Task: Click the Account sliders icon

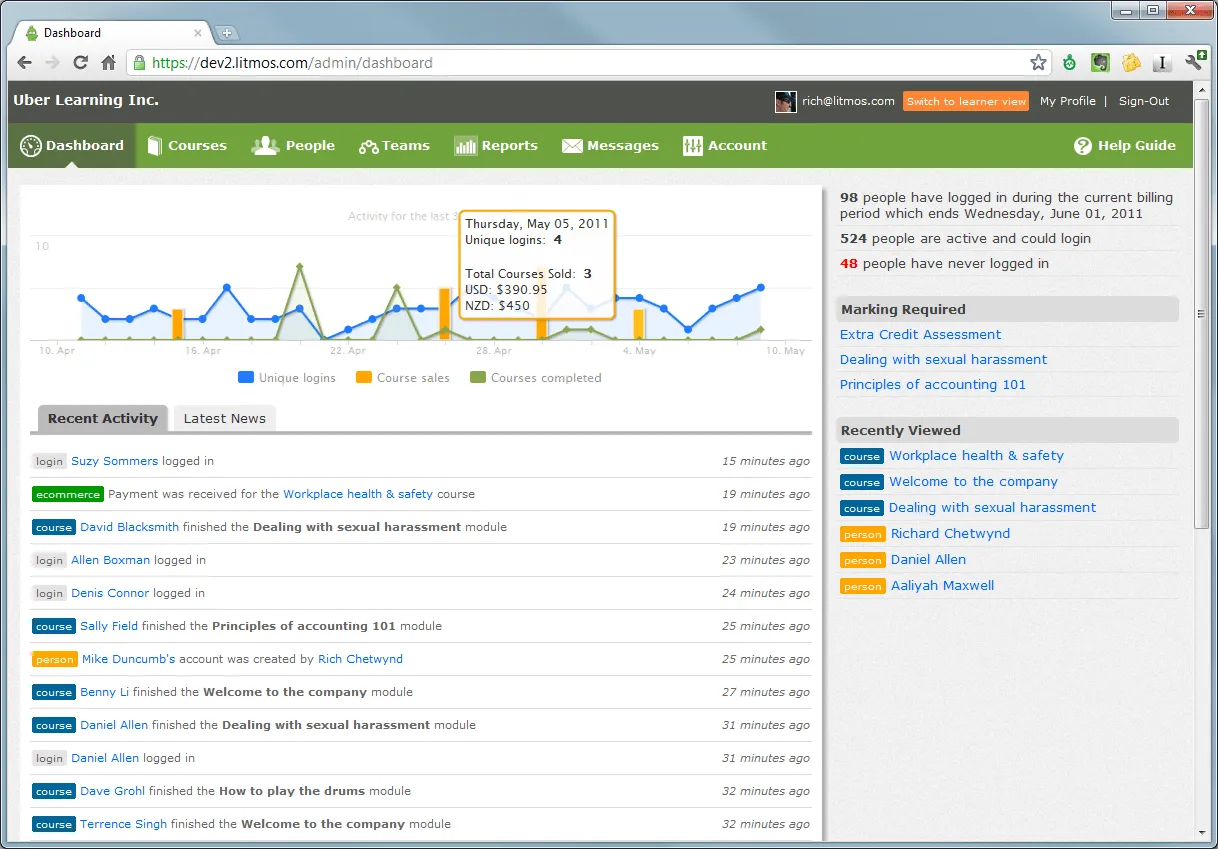Action: pos(693,146)
